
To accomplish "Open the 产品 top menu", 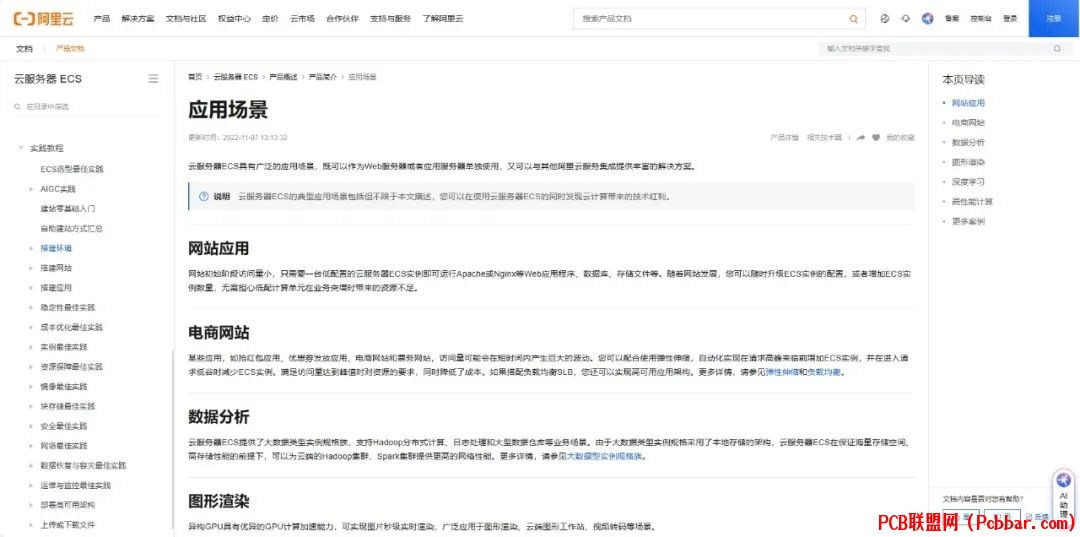I will [101, 19].
